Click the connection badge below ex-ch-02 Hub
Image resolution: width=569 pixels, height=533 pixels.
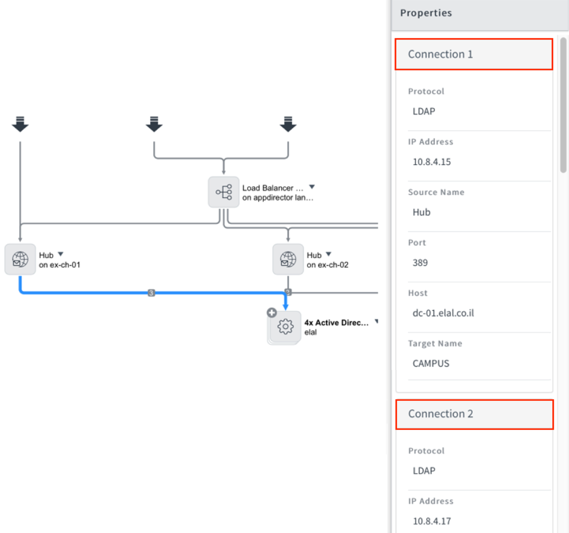(288, 292)
